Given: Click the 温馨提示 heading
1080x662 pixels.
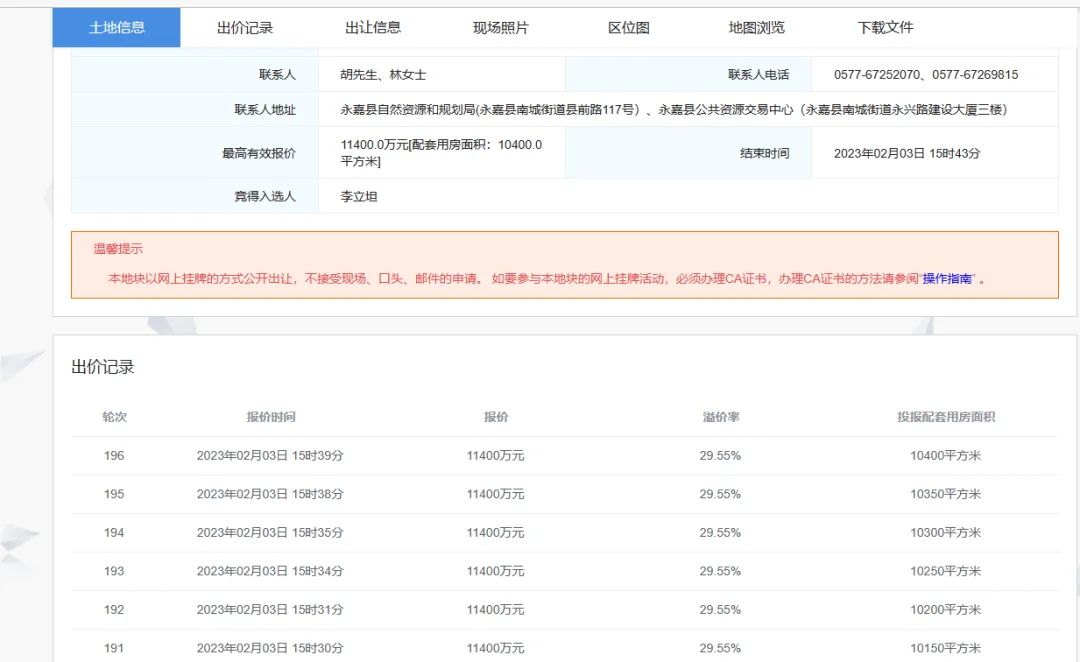Looking at the screenshot, I should pyautogui.click(x=118, y=249).
